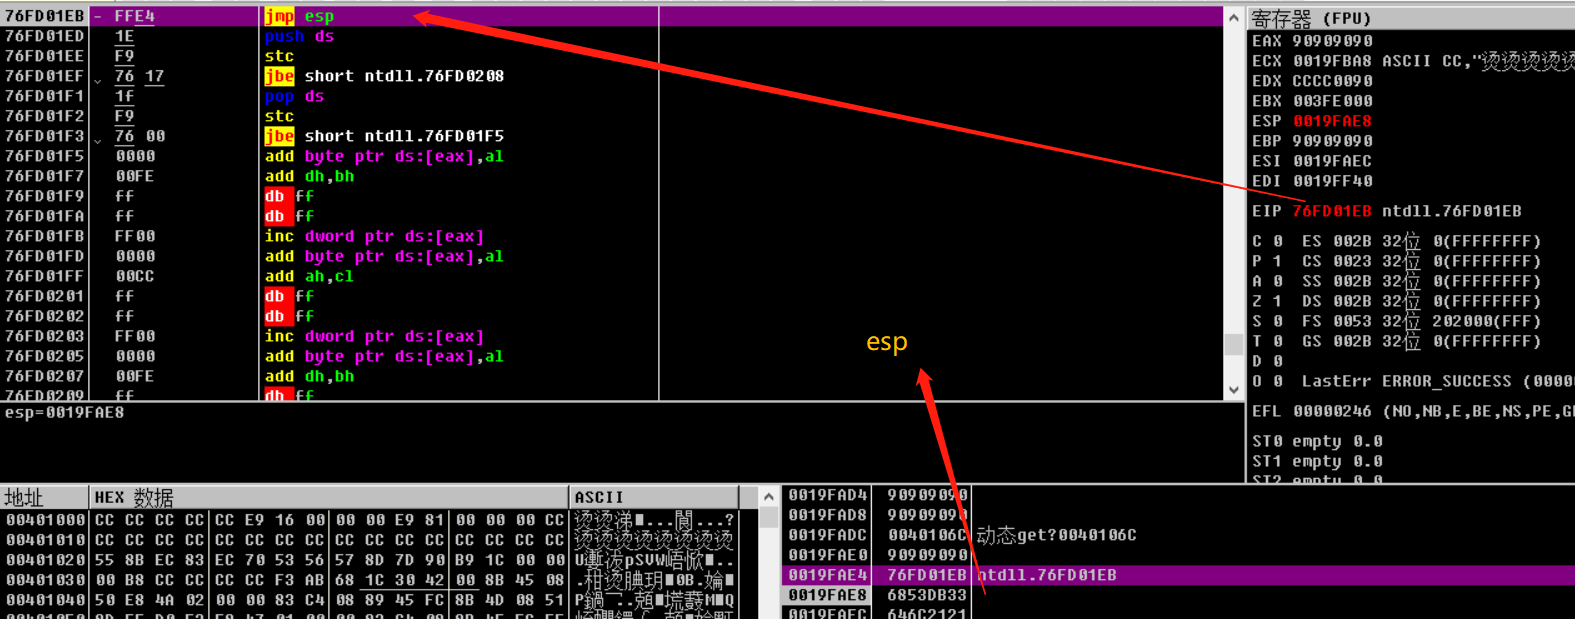Click the EBP register value
The image size is (1575, 619).
tap(1332, 141)
